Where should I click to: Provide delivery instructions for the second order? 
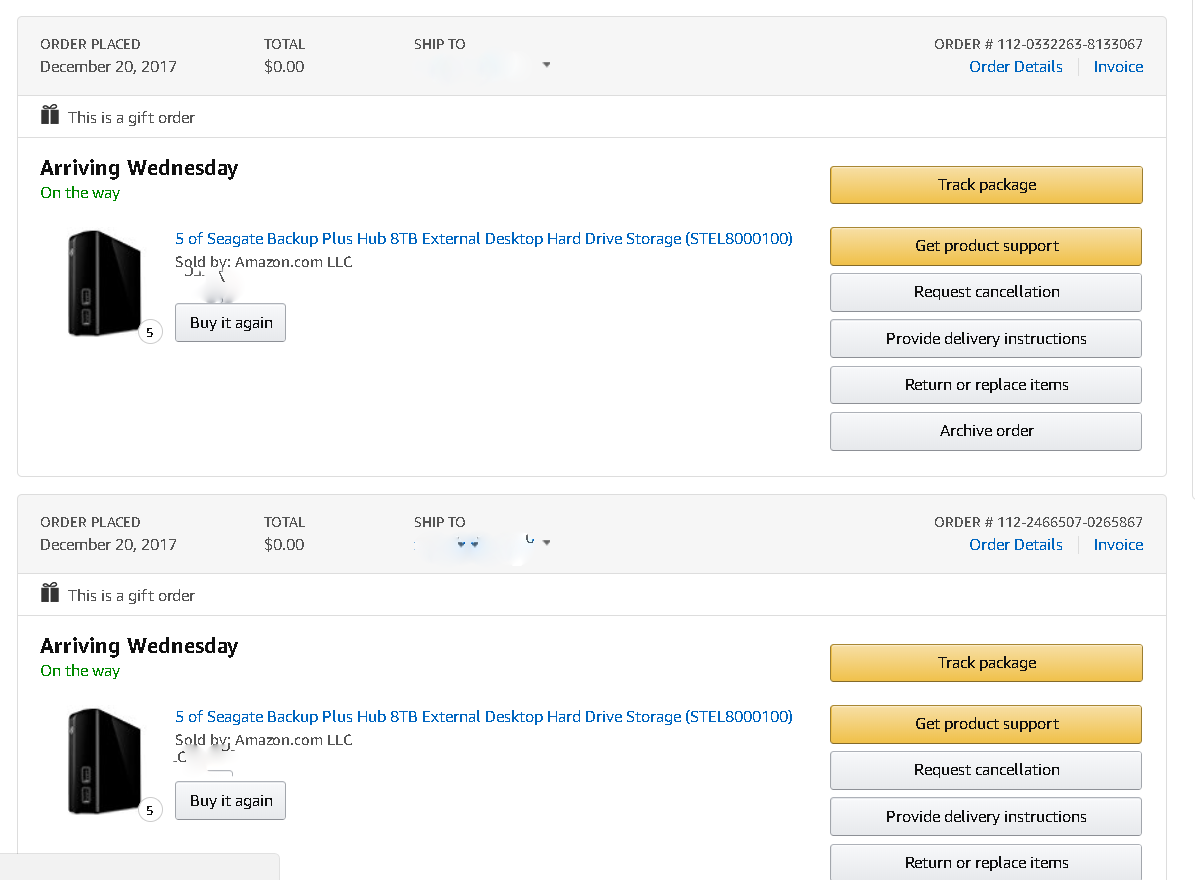coord(986,817)
